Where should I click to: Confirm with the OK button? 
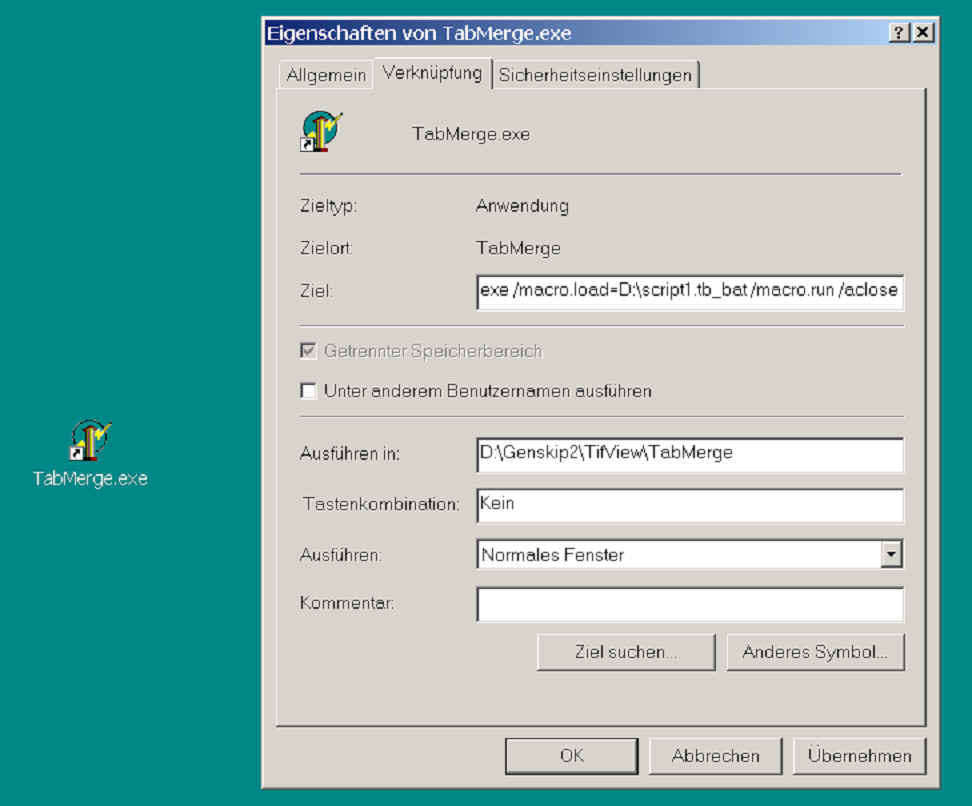tap(571, 756)
